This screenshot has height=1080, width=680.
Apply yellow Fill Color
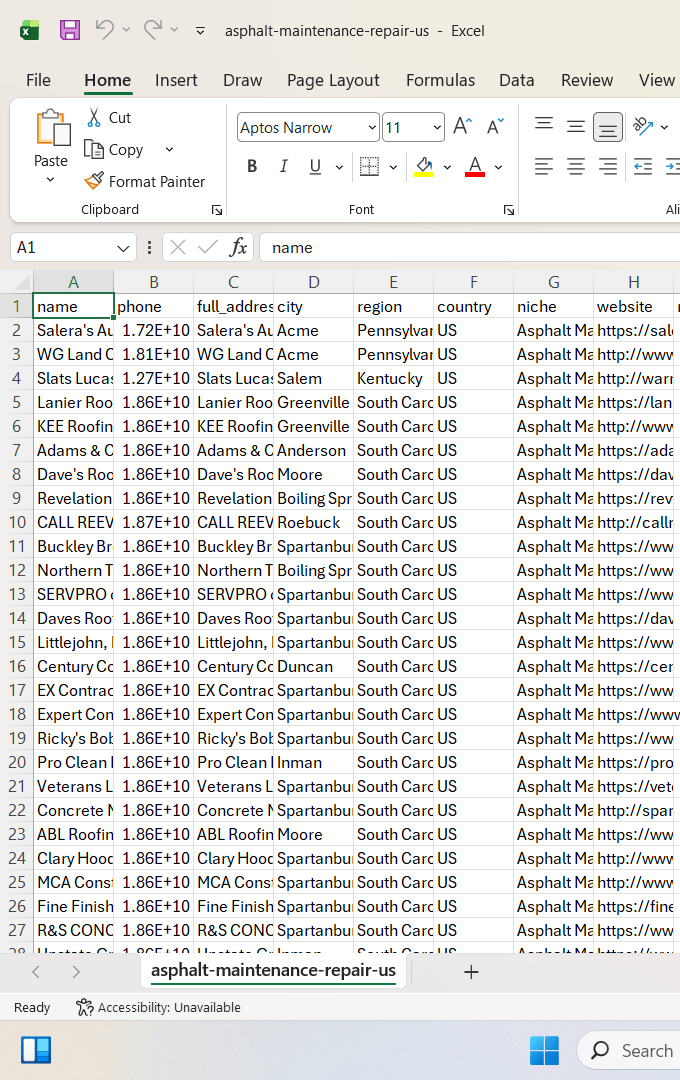(x=424, y=166)
